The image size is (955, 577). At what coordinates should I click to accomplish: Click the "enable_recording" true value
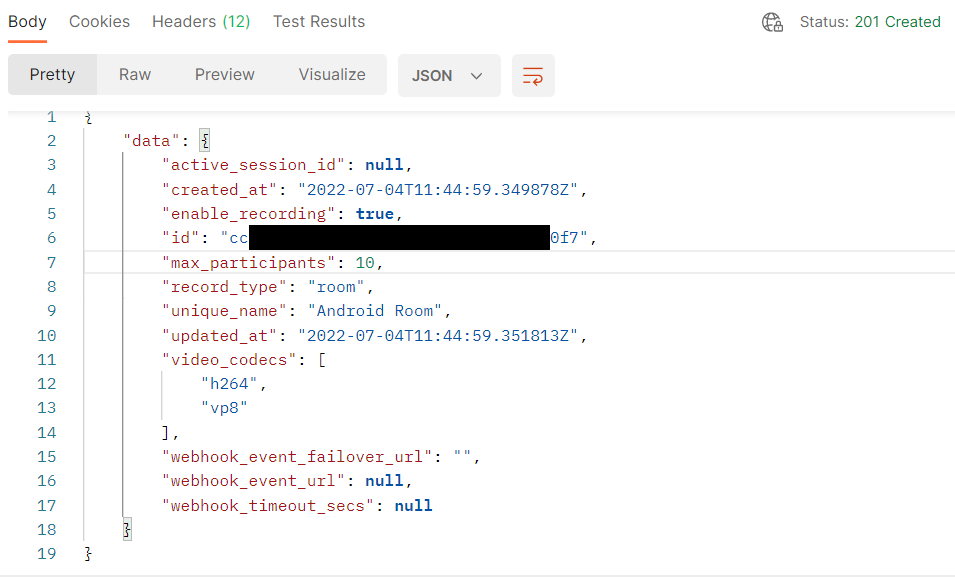[375, 214]
